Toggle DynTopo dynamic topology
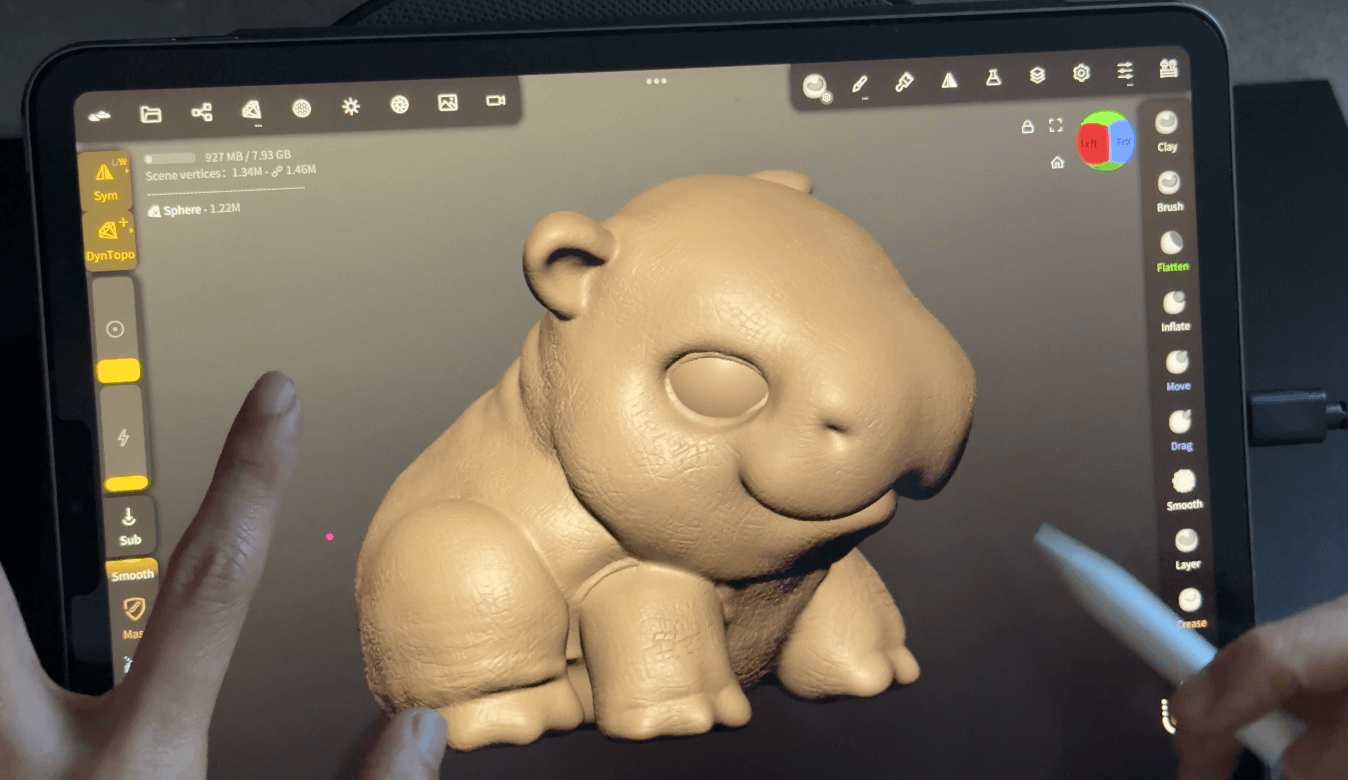Screen dimensions: 1348x780 (x=110, y=240)
